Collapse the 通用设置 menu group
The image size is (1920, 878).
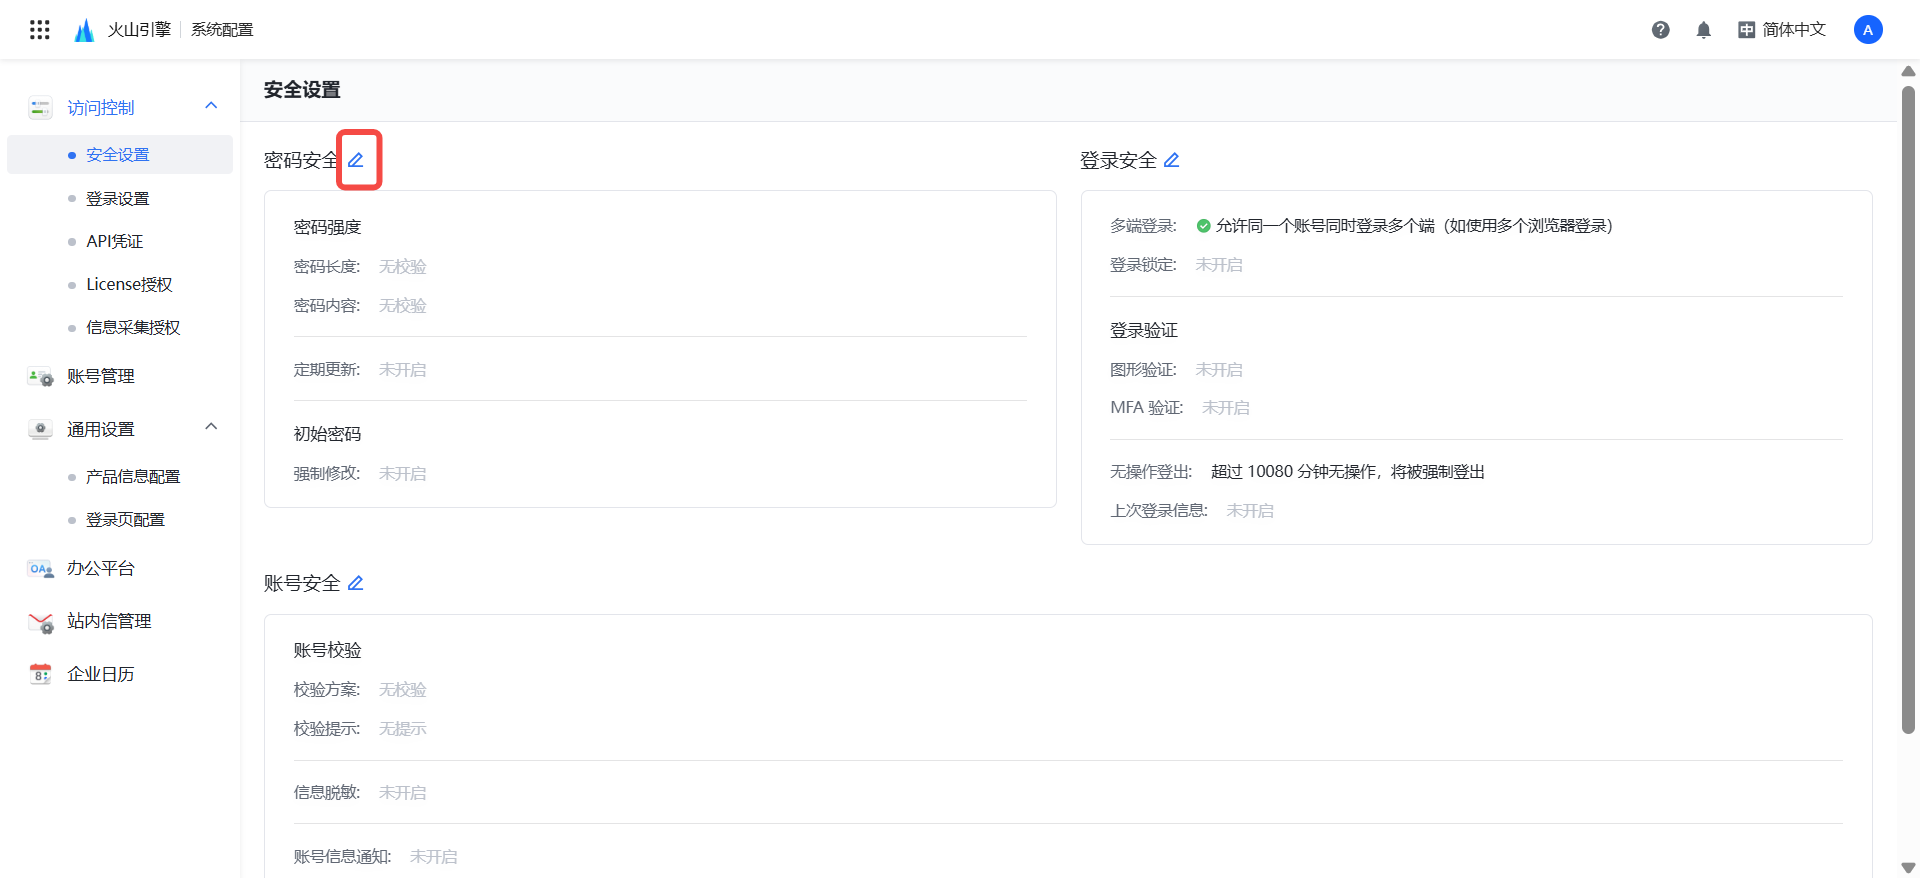point(211,427)
